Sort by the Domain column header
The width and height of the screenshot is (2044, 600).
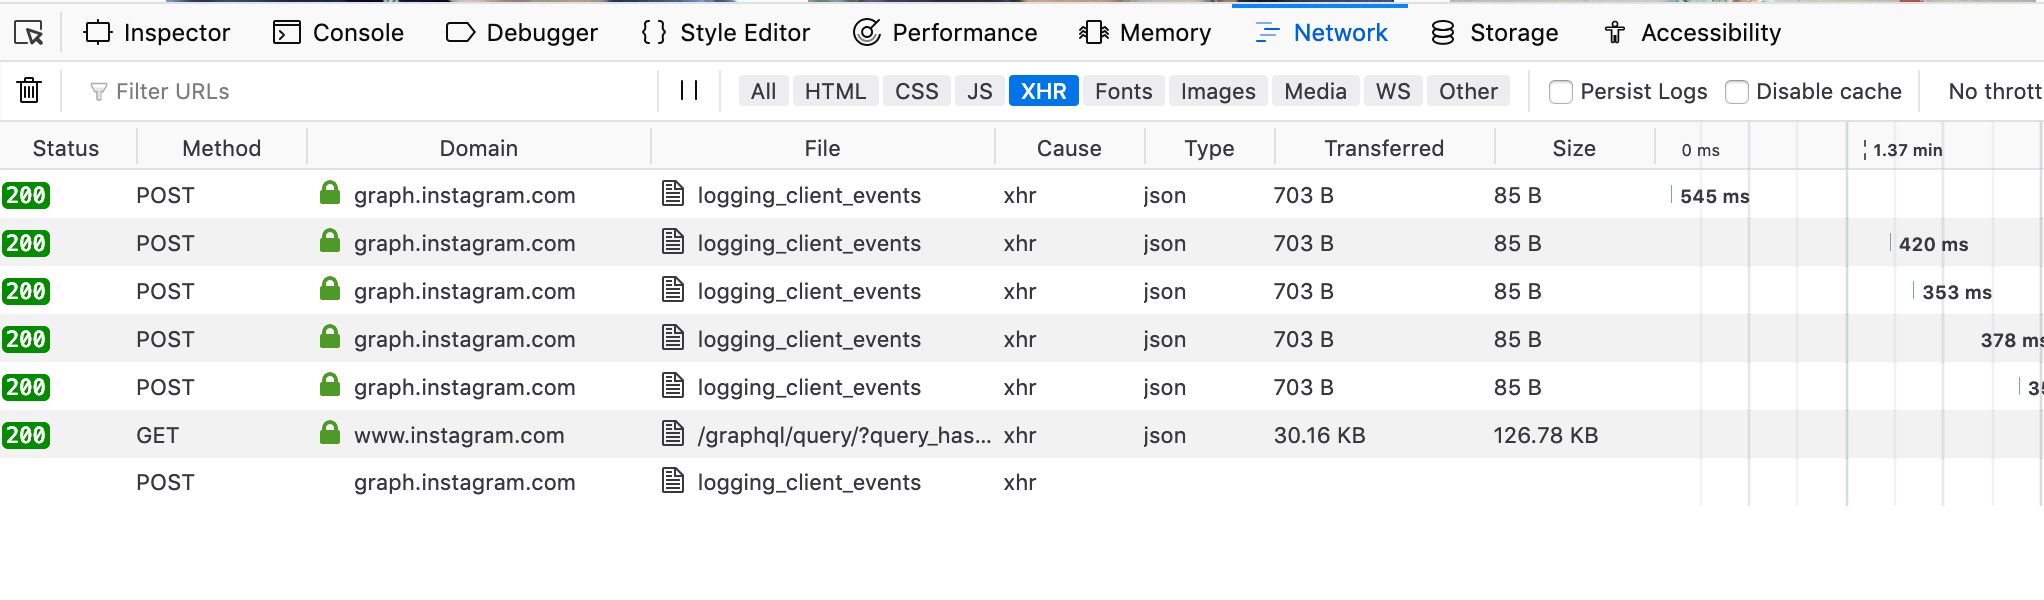coord(479,148)
